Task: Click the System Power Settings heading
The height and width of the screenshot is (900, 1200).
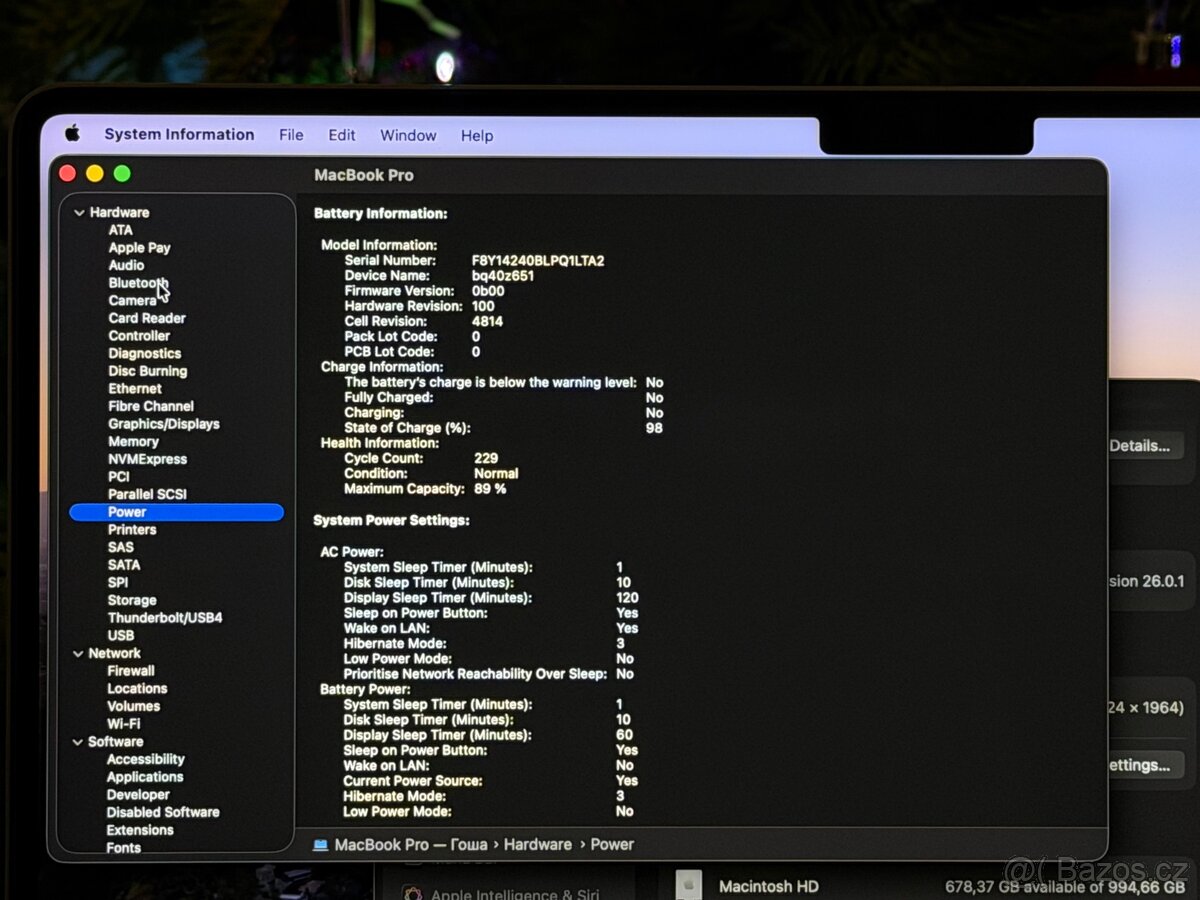Action: [391, 521]
